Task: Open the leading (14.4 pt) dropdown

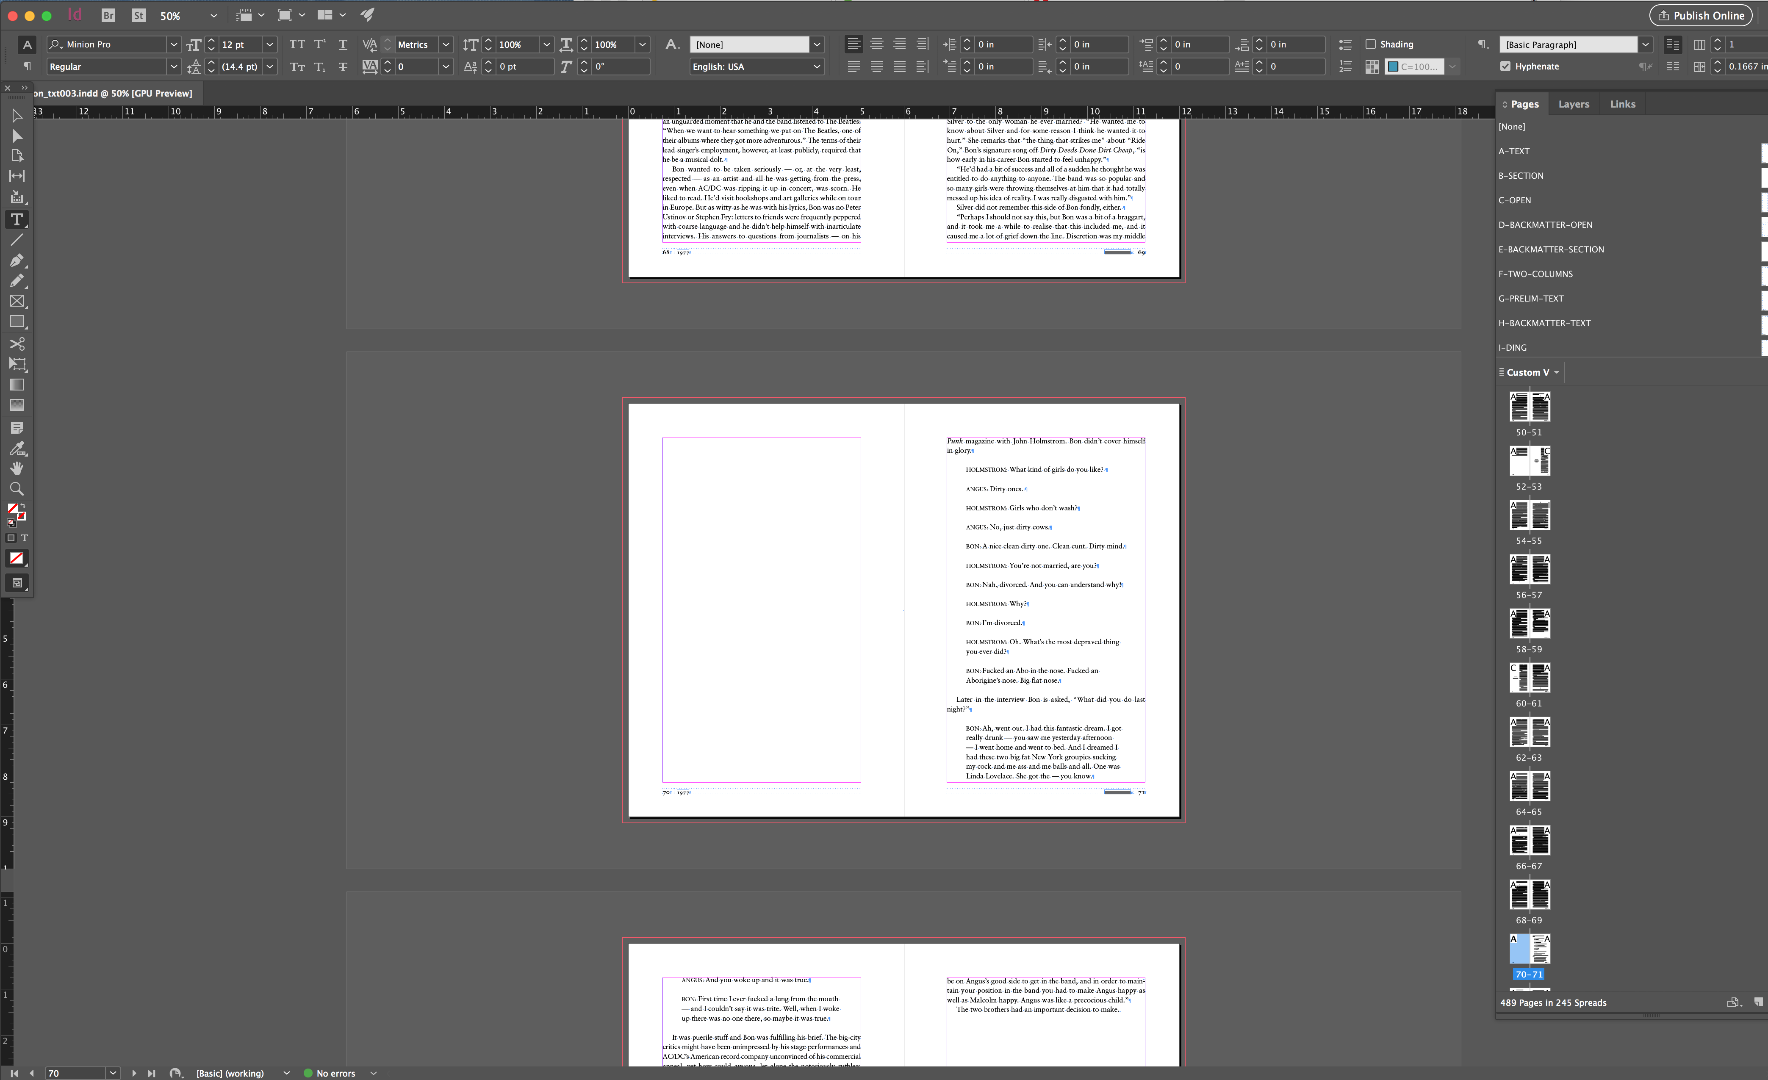Action: [x=269, y=66]
